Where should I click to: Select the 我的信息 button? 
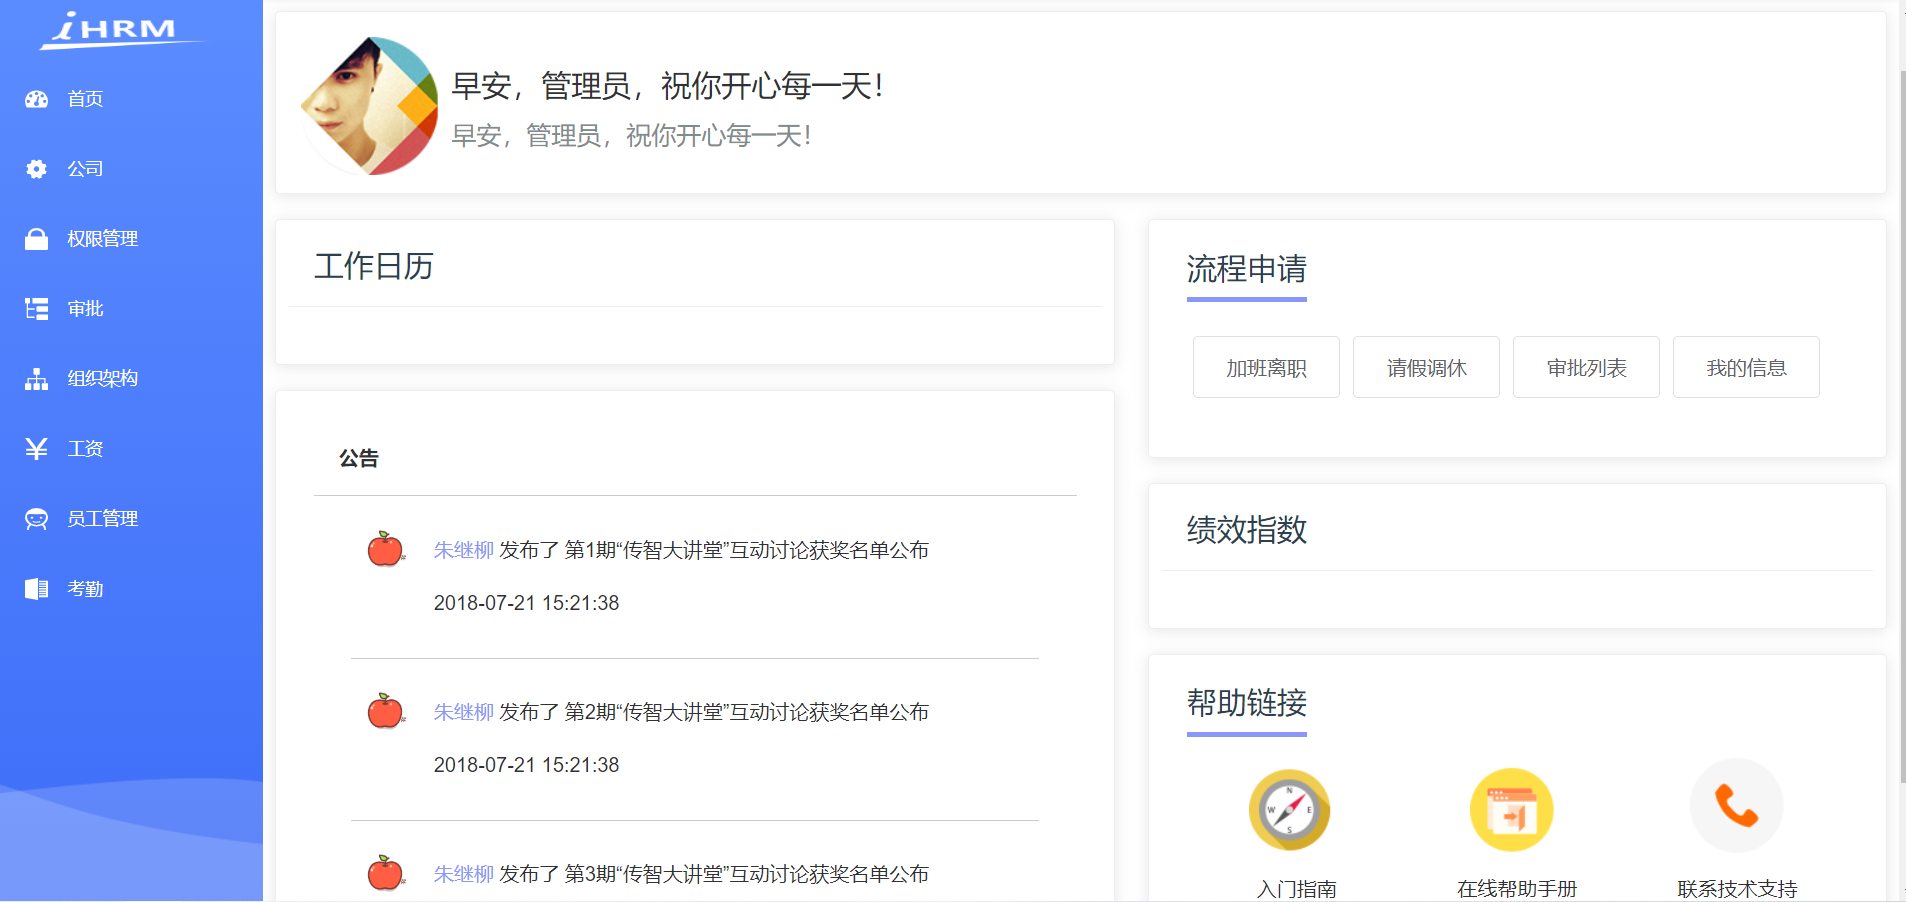(1746, 368)
